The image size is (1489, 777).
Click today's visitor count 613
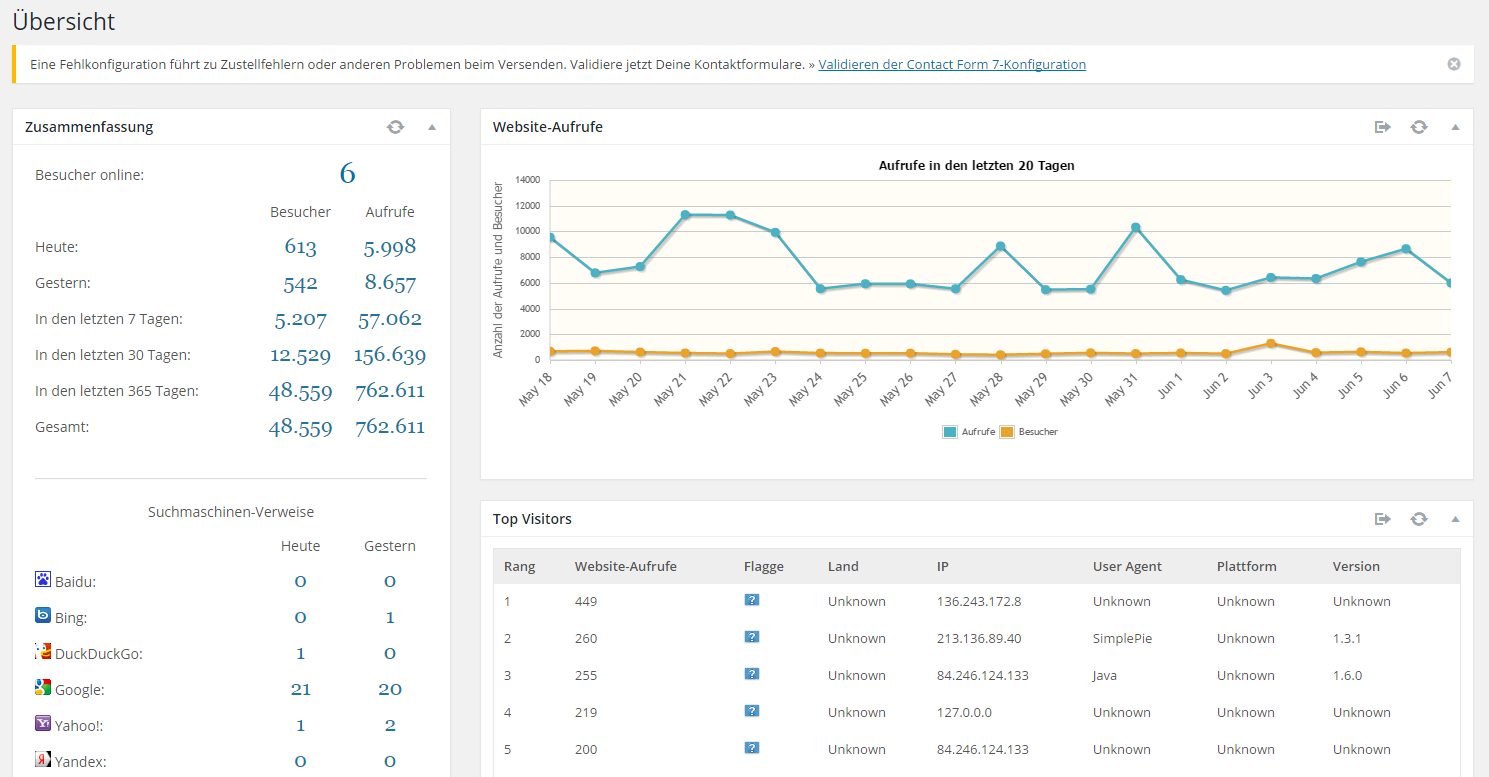pos(300,247)
